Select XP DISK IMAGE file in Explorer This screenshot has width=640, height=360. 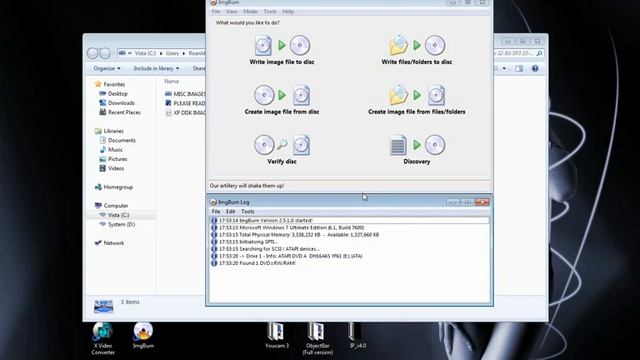185,113
